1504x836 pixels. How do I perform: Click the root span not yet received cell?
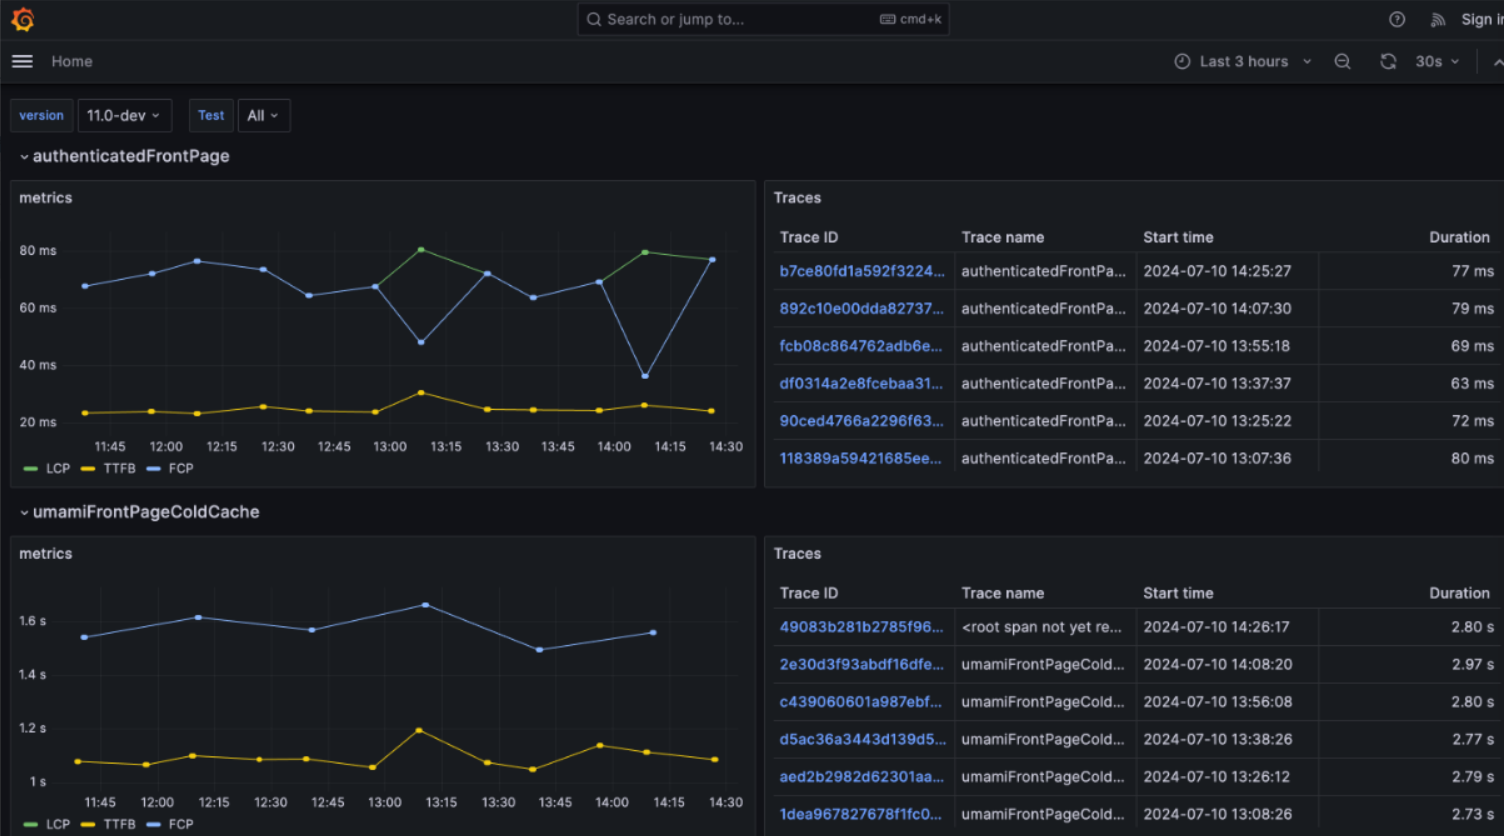[1041, 627]
